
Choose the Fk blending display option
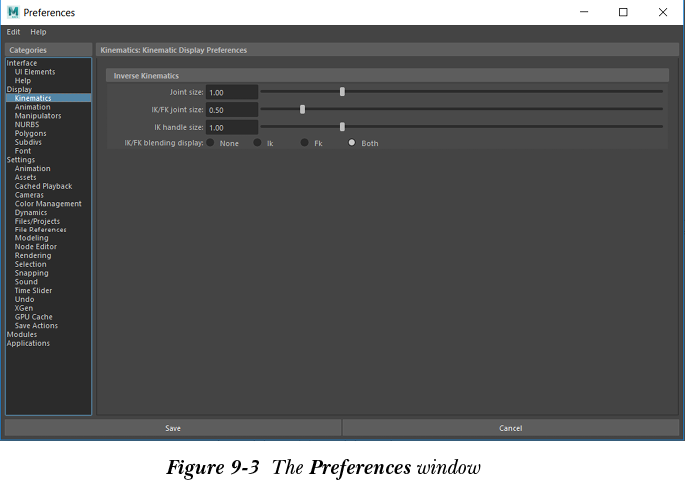click(305, 143)
